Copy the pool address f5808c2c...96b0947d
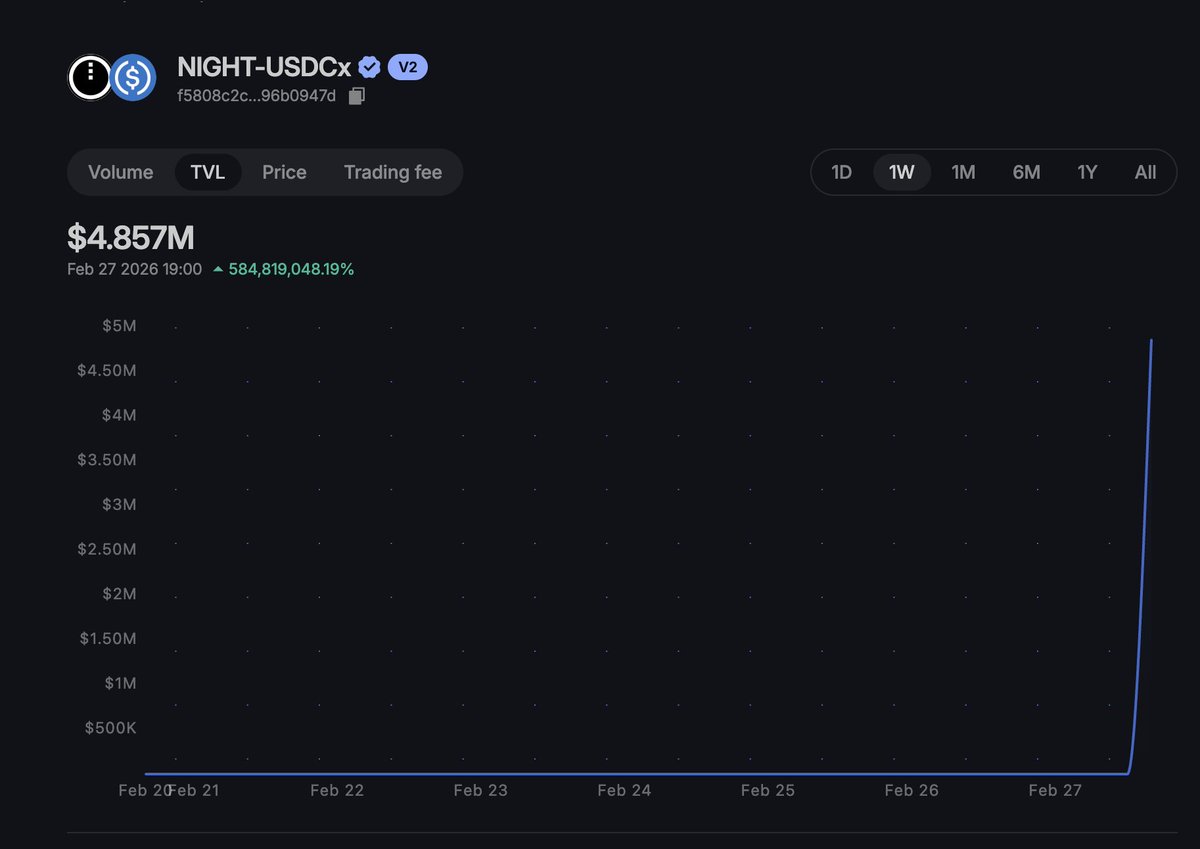This screenshot has height=849, width=1200. tap(357, 96)
